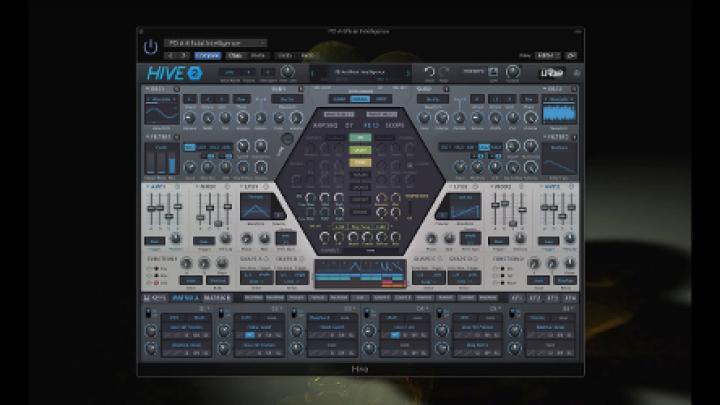The image size is (720, 405).
Task: Click the Filter1 input level bars display
Action: pos(162,159)
